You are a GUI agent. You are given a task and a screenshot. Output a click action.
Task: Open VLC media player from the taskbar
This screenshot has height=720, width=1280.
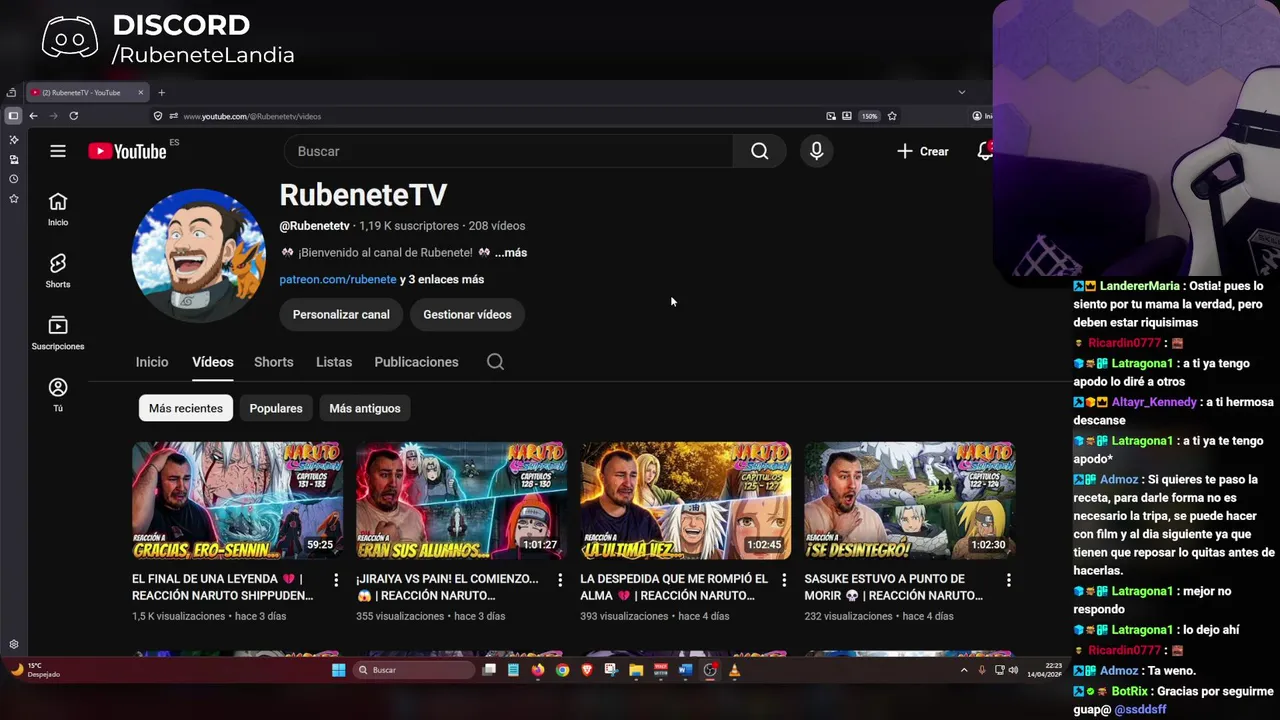(734, 670)
